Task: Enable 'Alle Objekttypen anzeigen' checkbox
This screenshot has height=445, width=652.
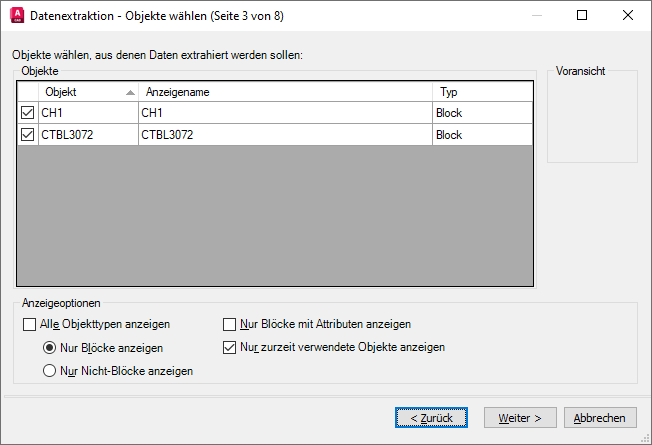Action: (x=28, y=324)
